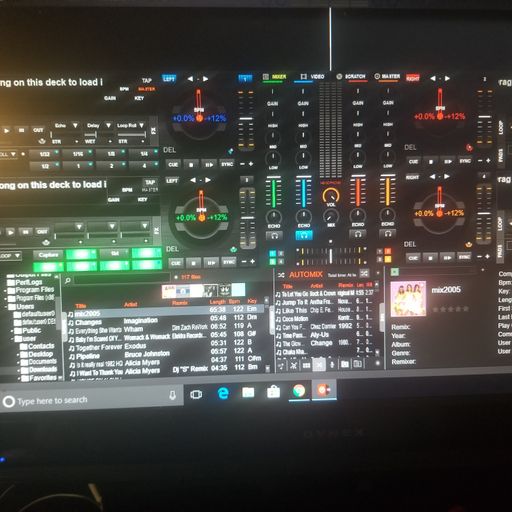Open the Echo effect dropdown on the top deck

(75, 125)
